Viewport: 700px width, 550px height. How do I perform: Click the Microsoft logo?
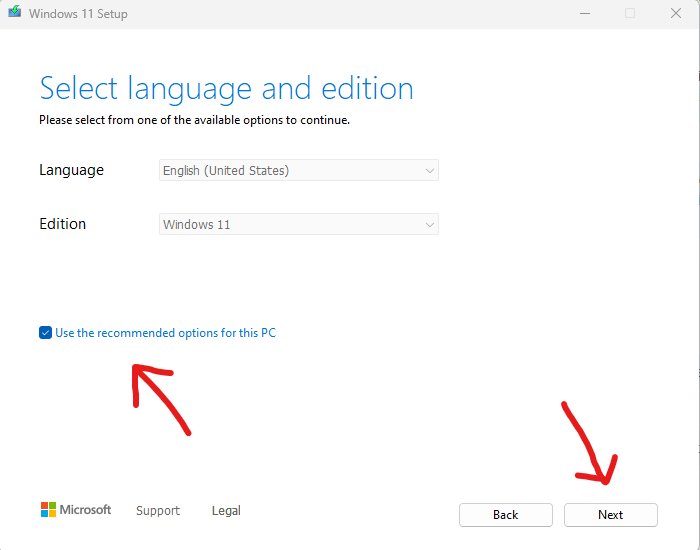(76, 509)
